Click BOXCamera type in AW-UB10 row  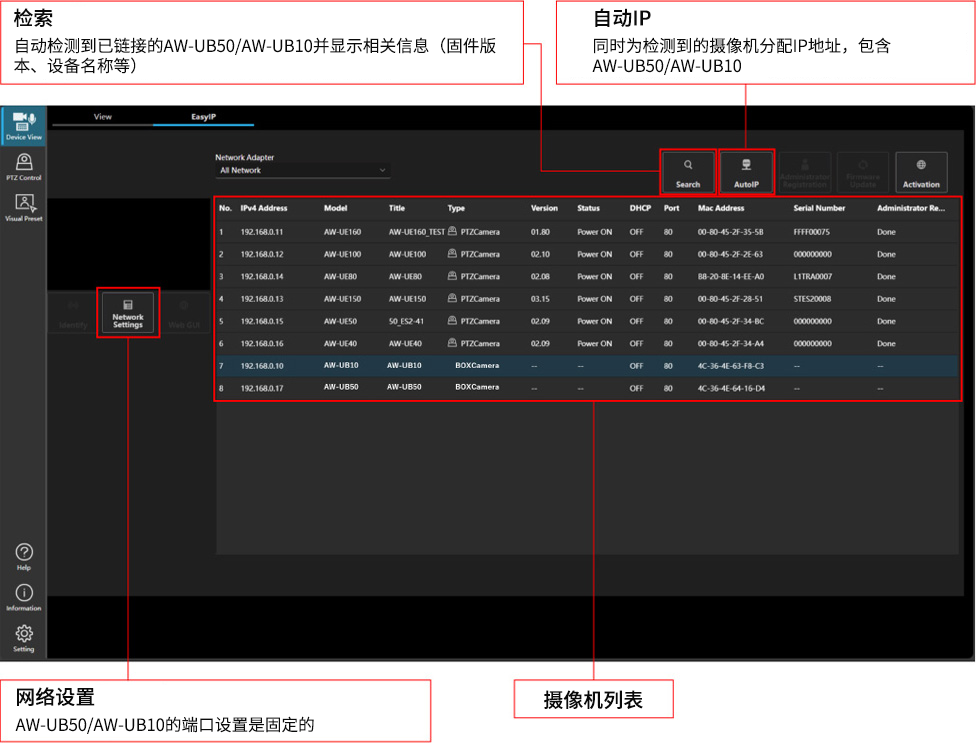[477, 365]
